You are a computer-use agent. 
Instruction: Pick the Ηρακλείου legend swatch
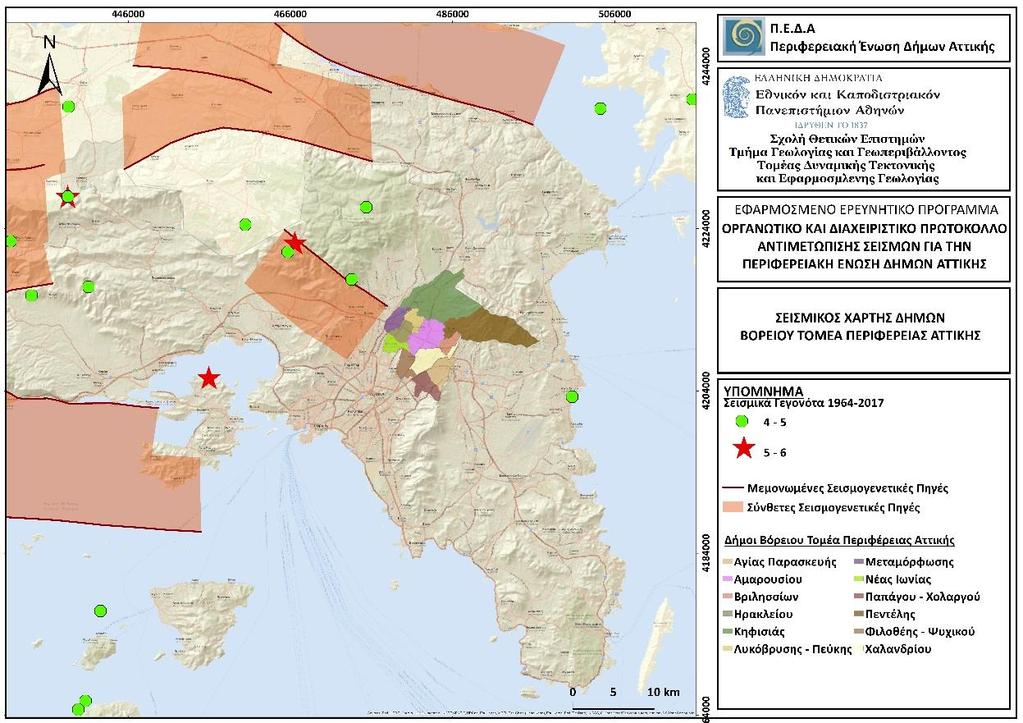pyautogui.click(x=727, y=615)
